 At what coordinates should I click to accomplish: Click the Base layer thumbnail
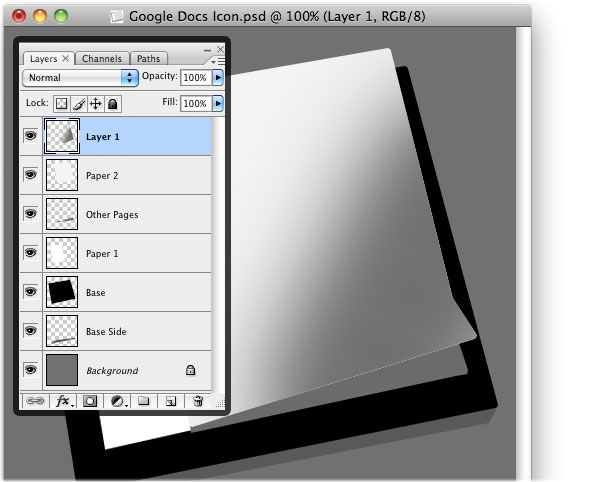[62, 292]
